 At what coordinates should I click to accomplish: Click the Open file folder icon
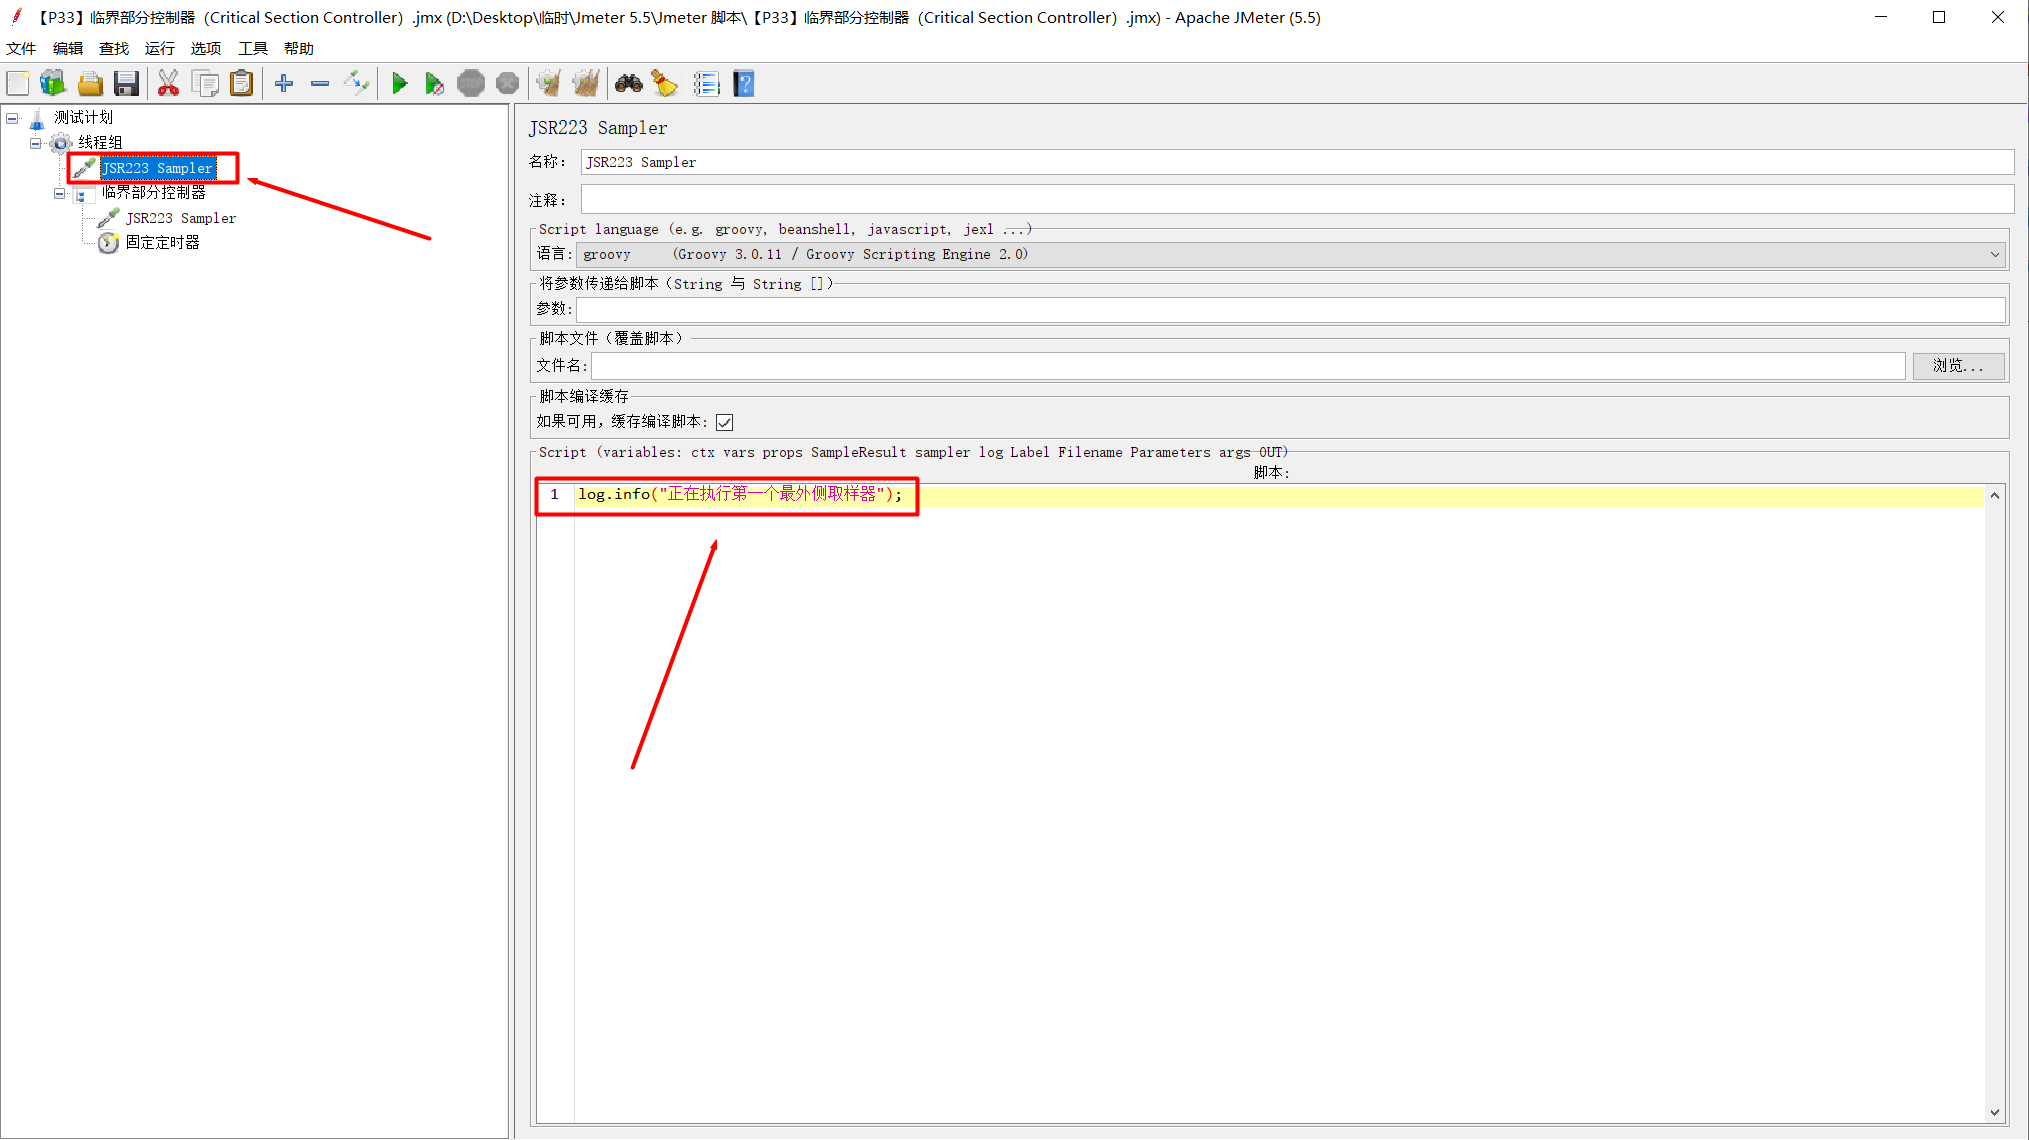coord(90,84)
